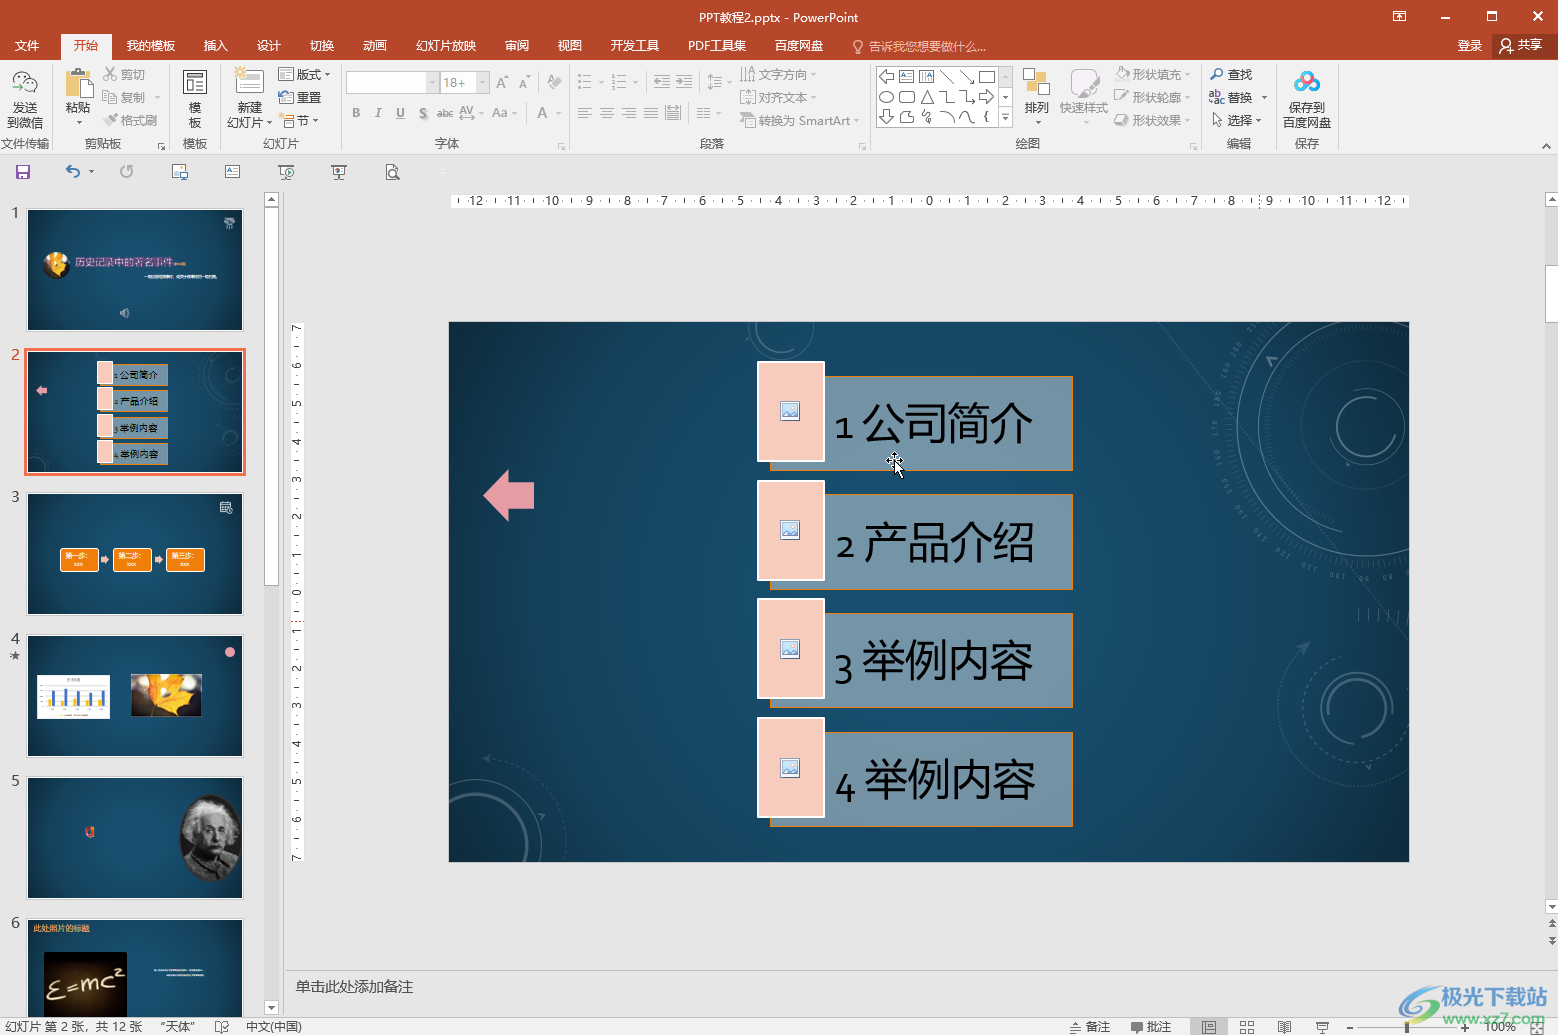
Task: Expand 版式 layout dropdown
Action: coord(304,74)
